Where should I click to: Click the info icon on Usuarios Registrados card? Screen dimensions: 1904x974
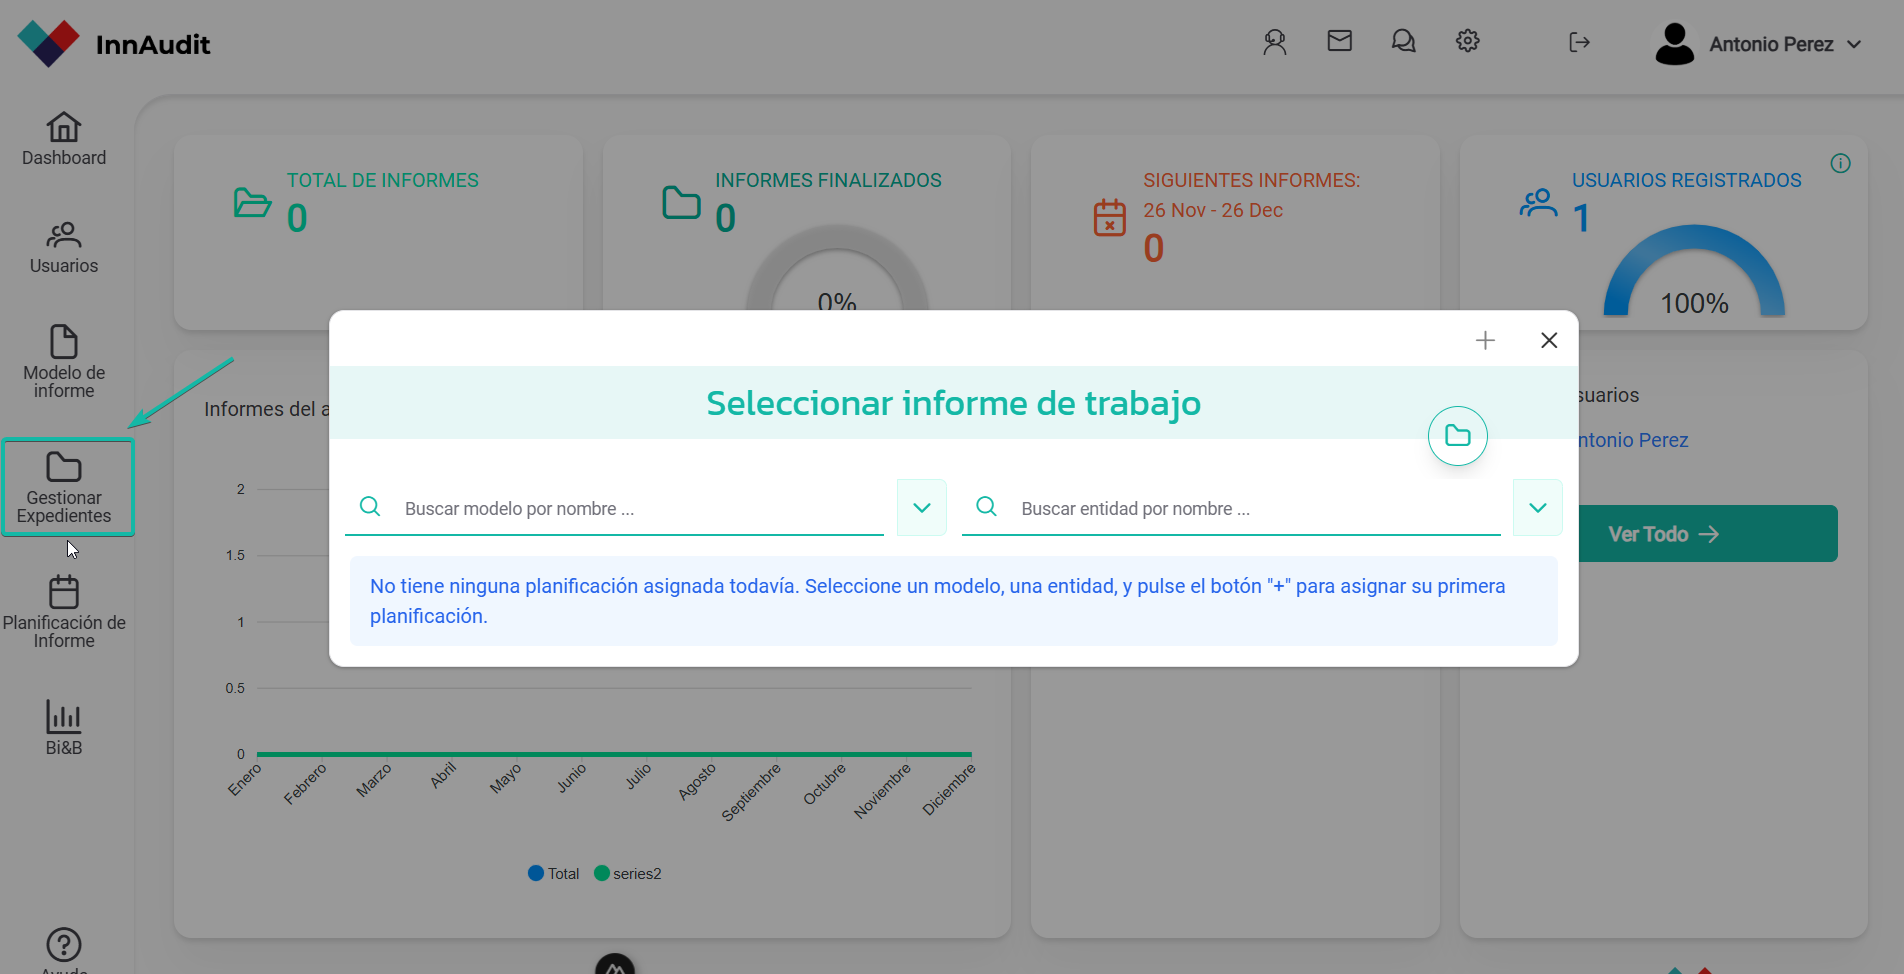click(x=1840, y=163)
